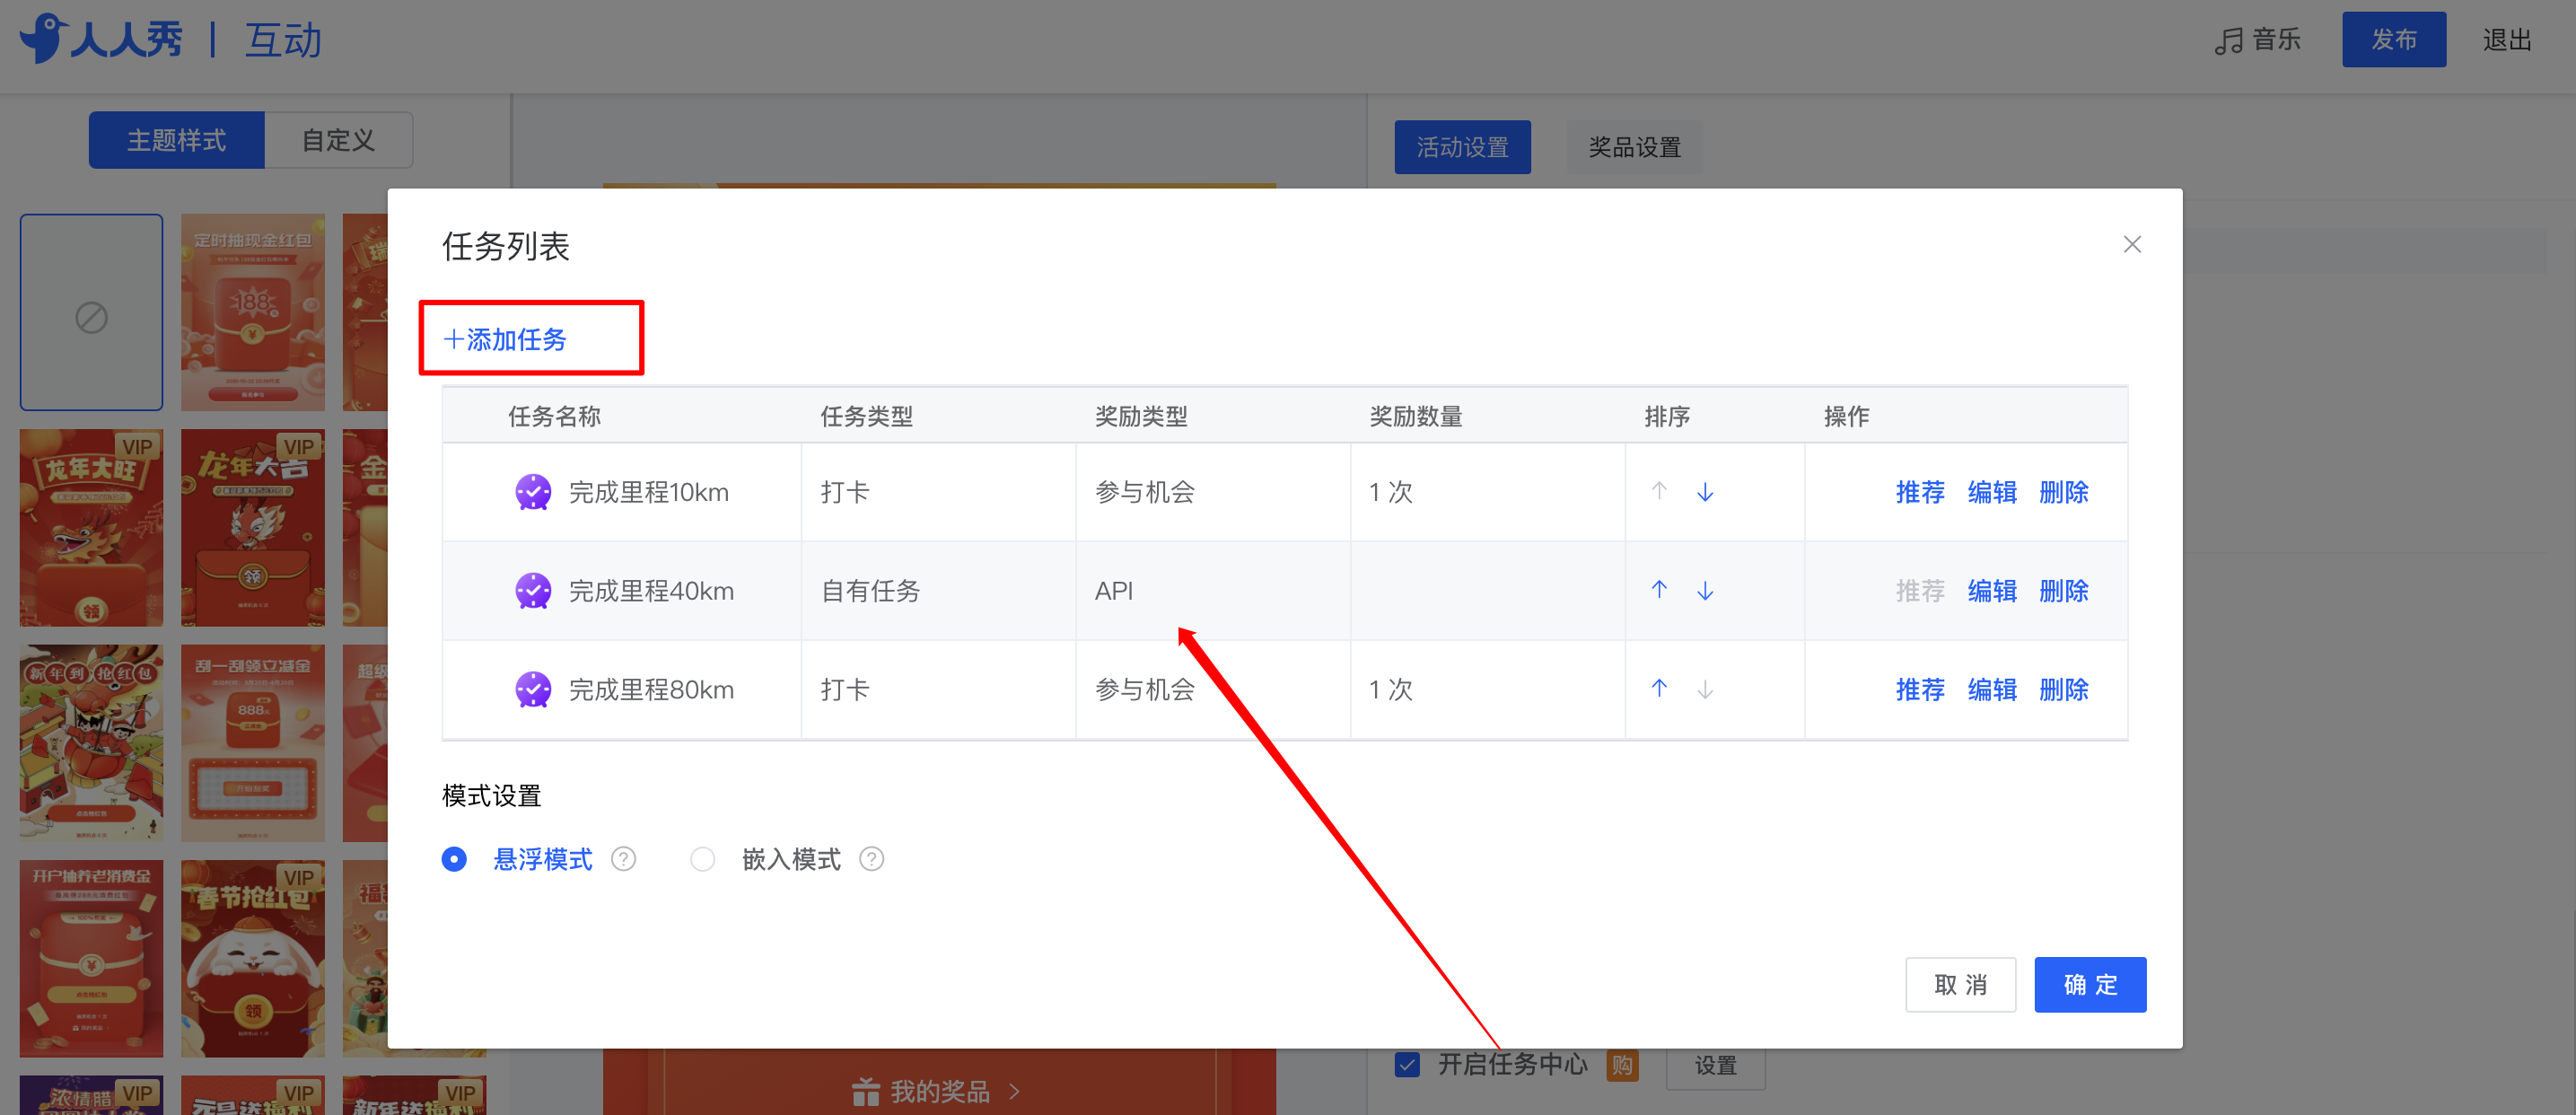Click 推荐 for 完成里程40km
This screenshot has width=2576, height=1115.
[x=1920, y=591]
